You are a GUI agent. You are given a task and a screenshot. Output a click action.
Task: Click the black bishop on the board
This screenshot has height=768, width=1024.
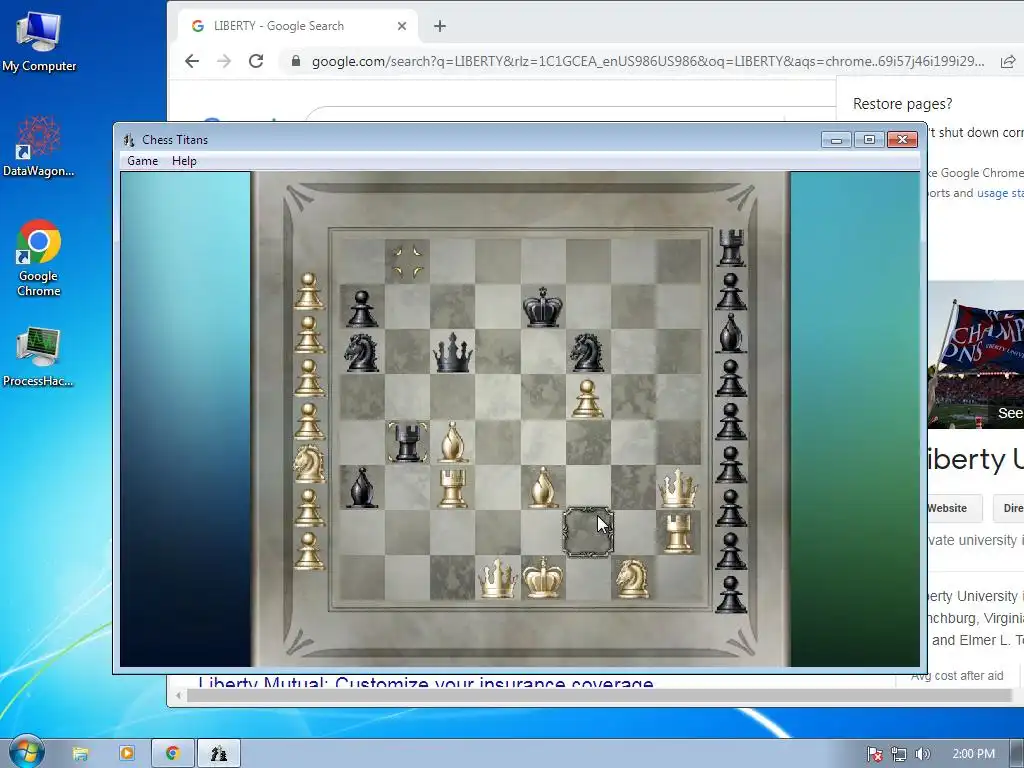(x=361, y=487)
